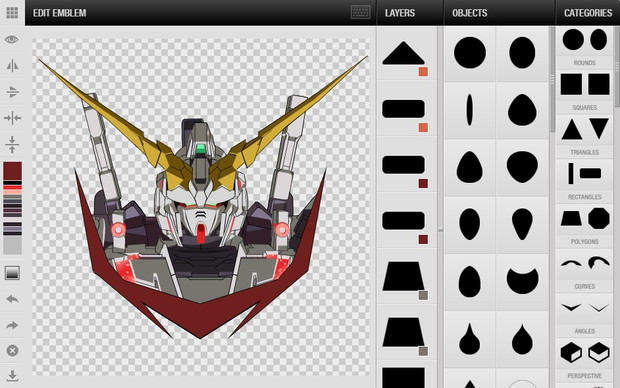Switch to the Layers panel header
The height and width of the screenshot is (388, 620).
(x=400, y=13)
